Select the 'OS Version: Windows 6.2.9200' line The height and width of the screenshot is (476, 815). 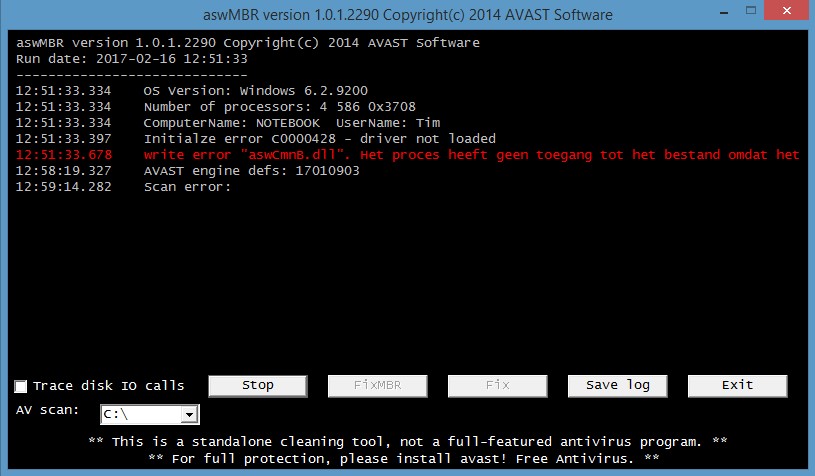coord(192,91)
